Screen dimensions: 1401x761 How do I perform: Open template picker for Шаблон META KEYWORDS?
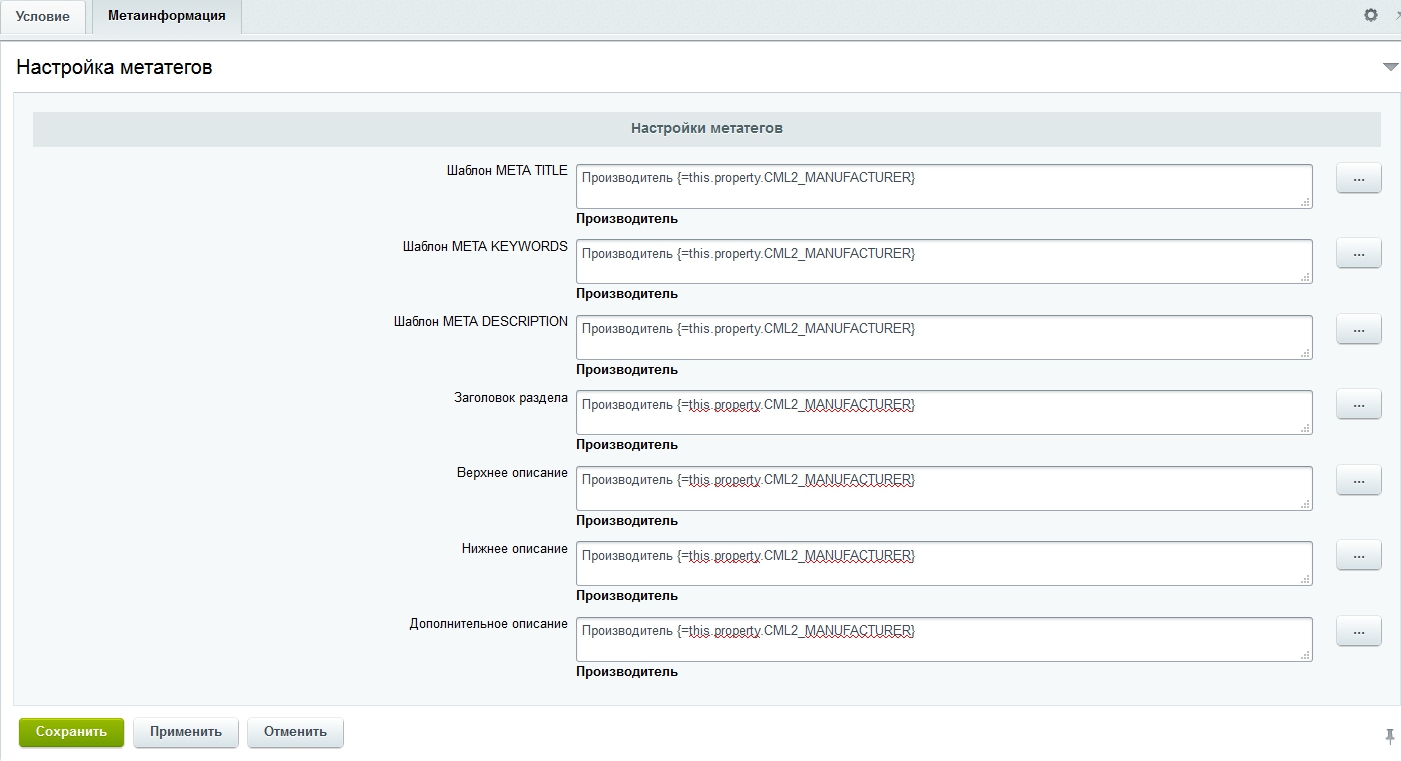coord(1359,254)
